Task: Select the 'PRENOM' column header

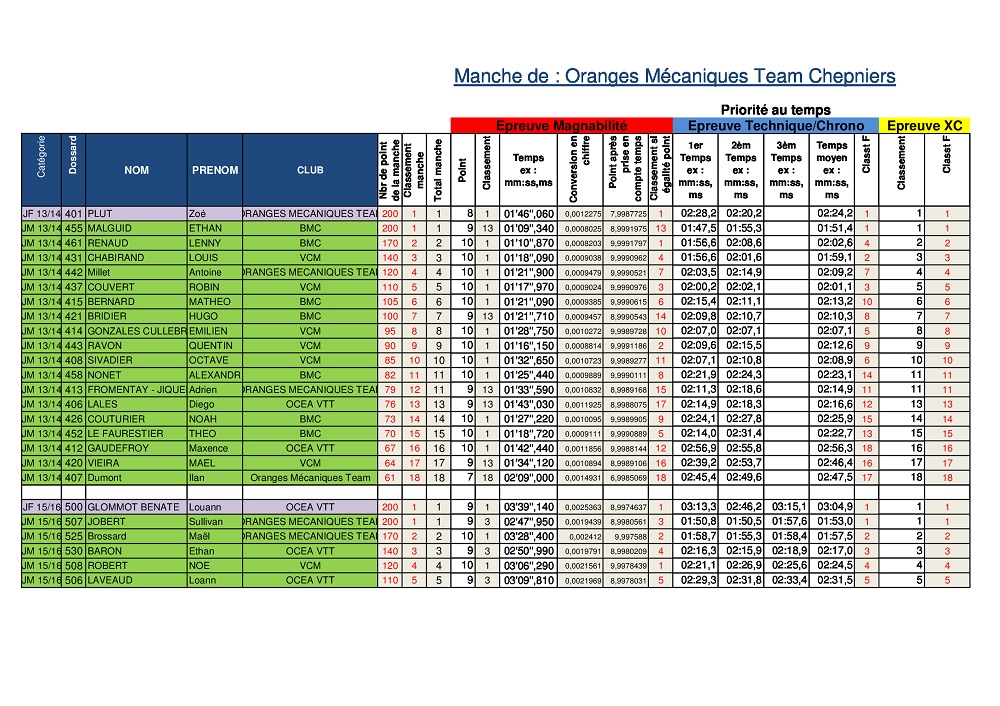Action: point(215,170)
